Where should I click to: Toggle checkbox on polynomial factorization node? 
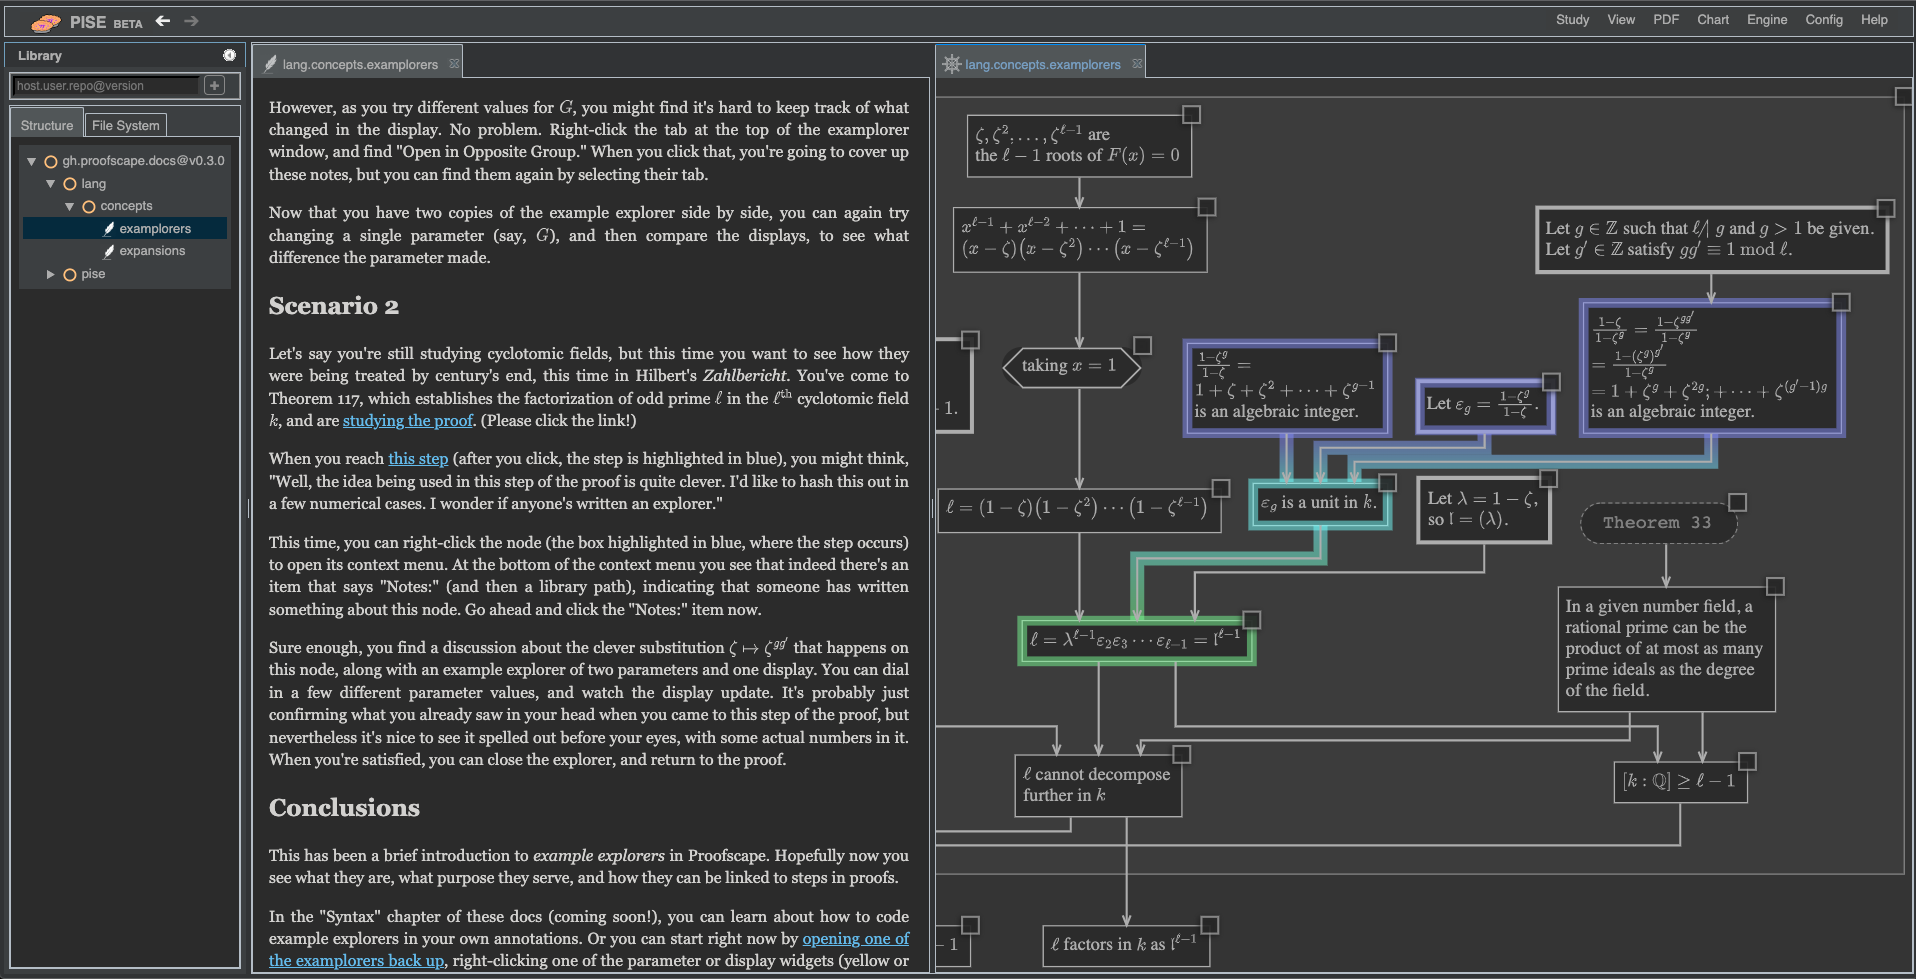1207,207
